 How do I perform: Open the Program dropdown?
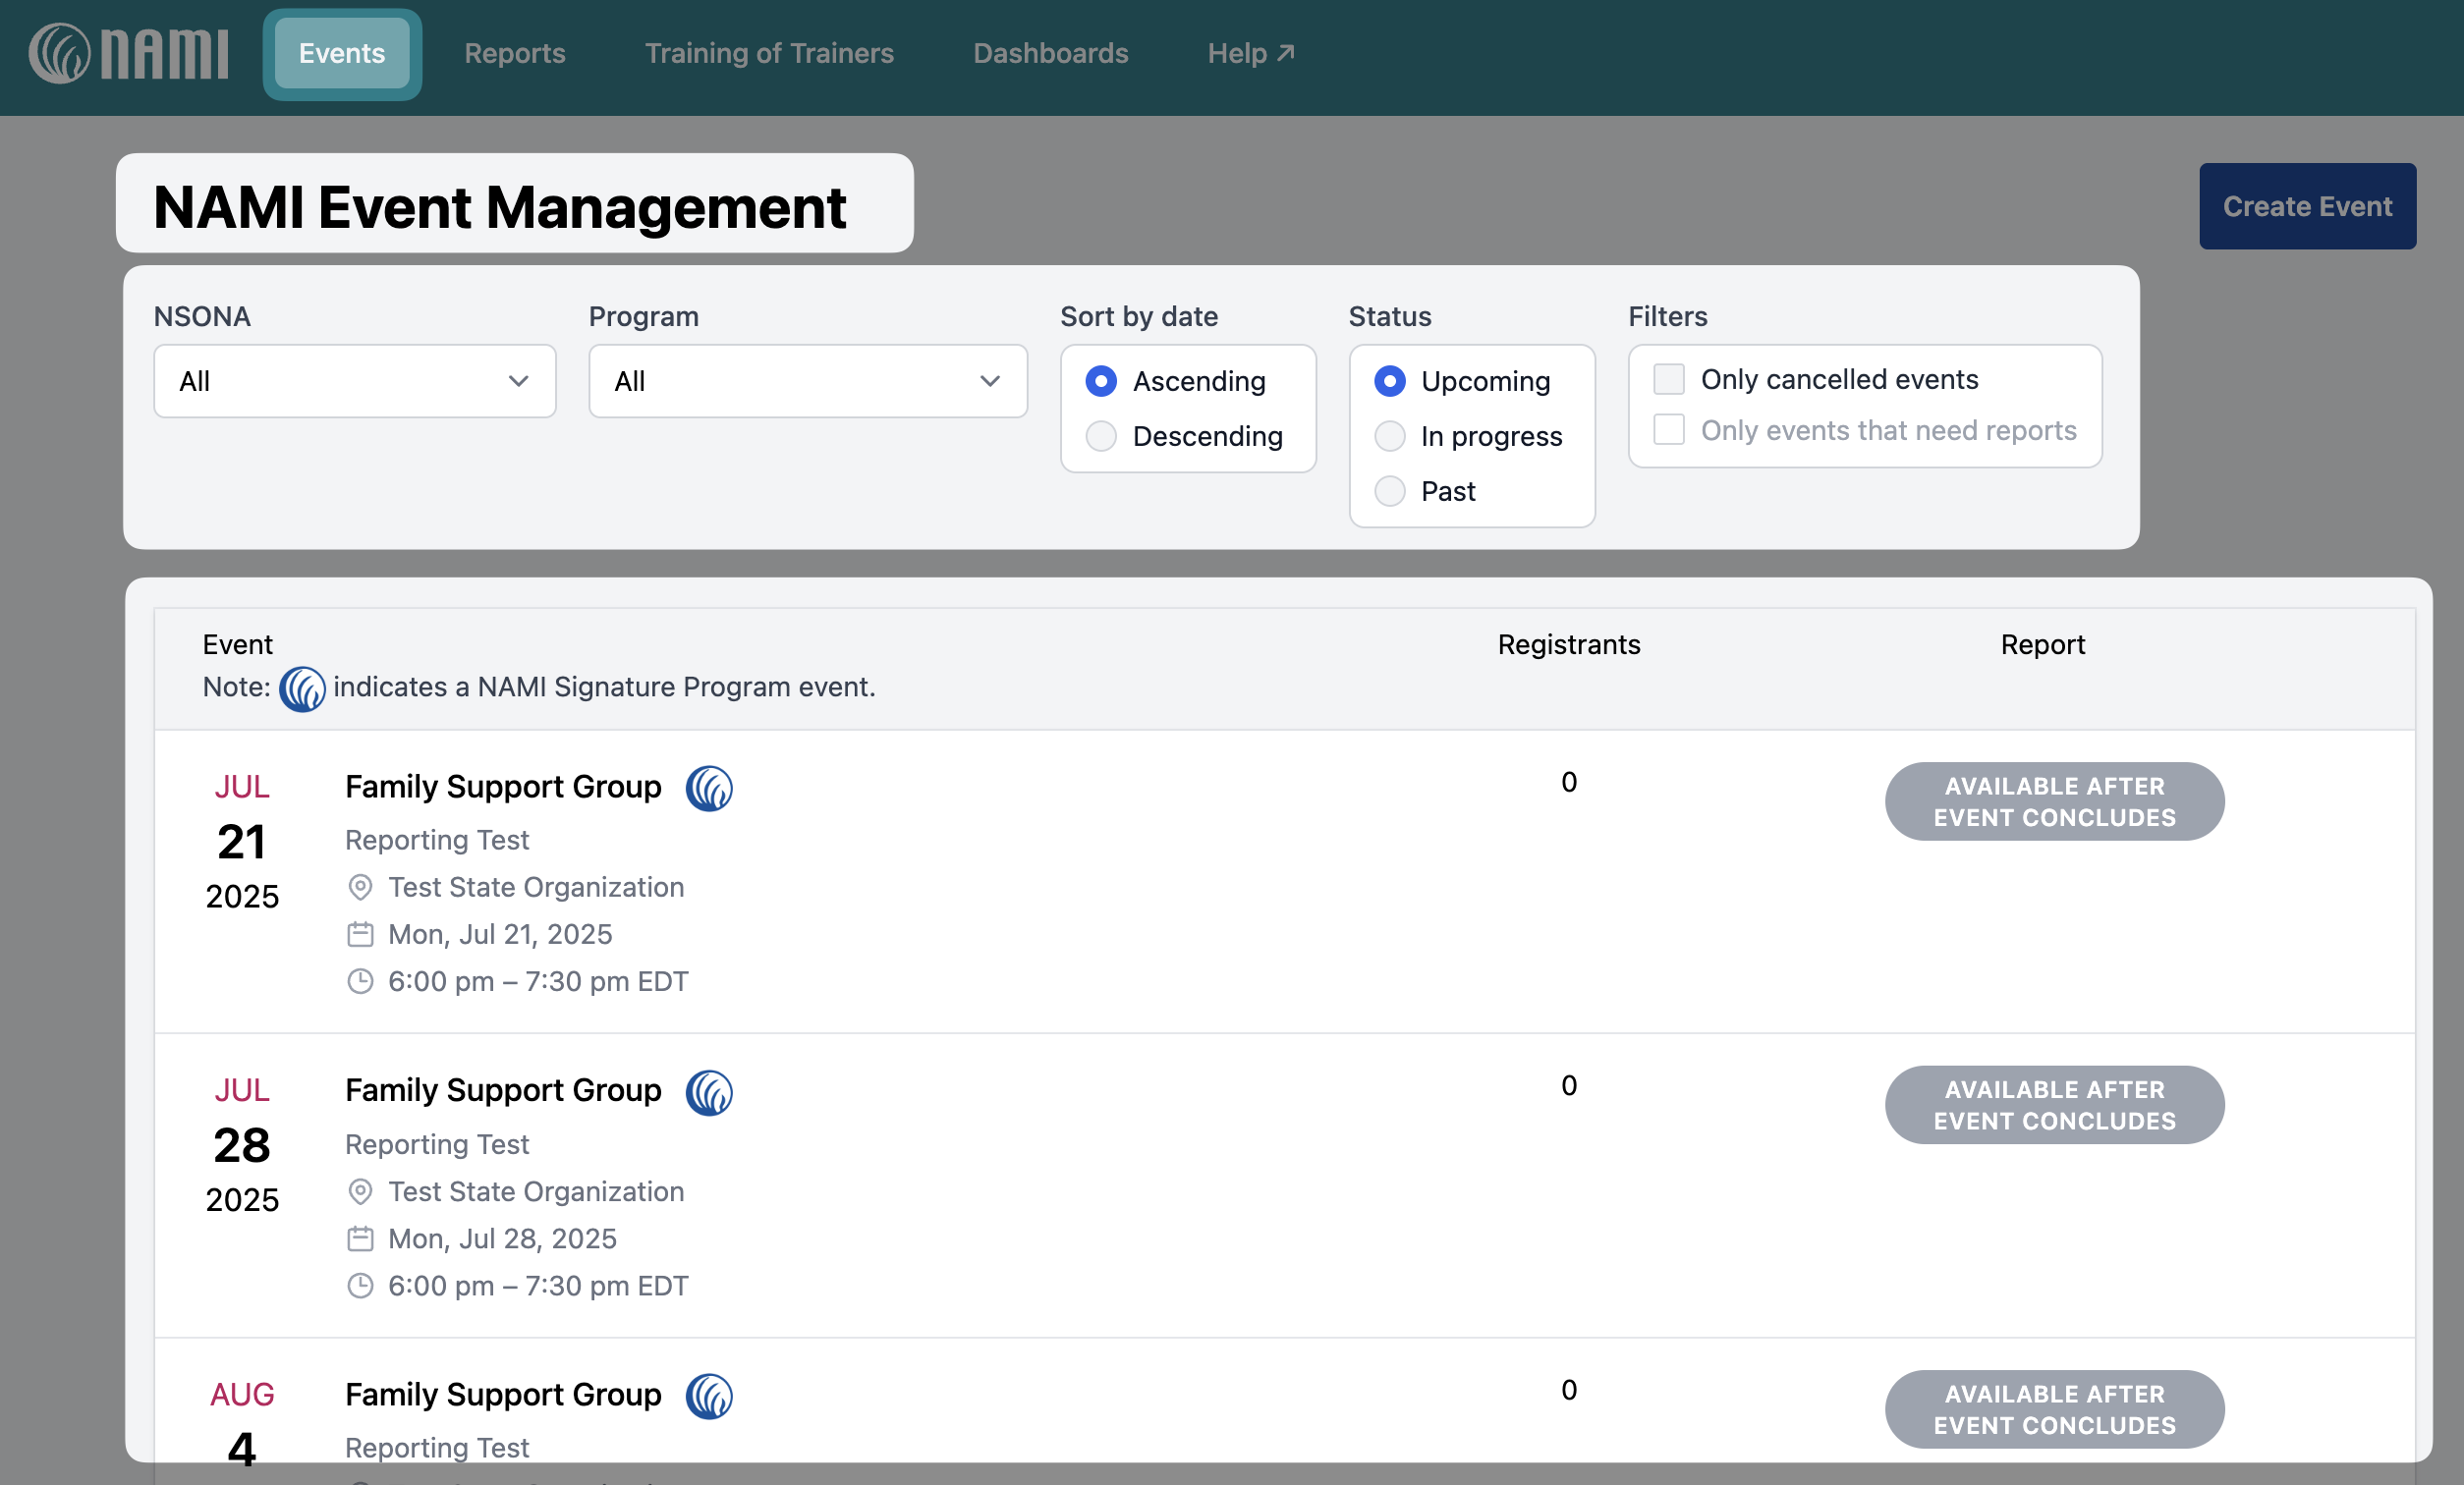[x=808, y=381]
